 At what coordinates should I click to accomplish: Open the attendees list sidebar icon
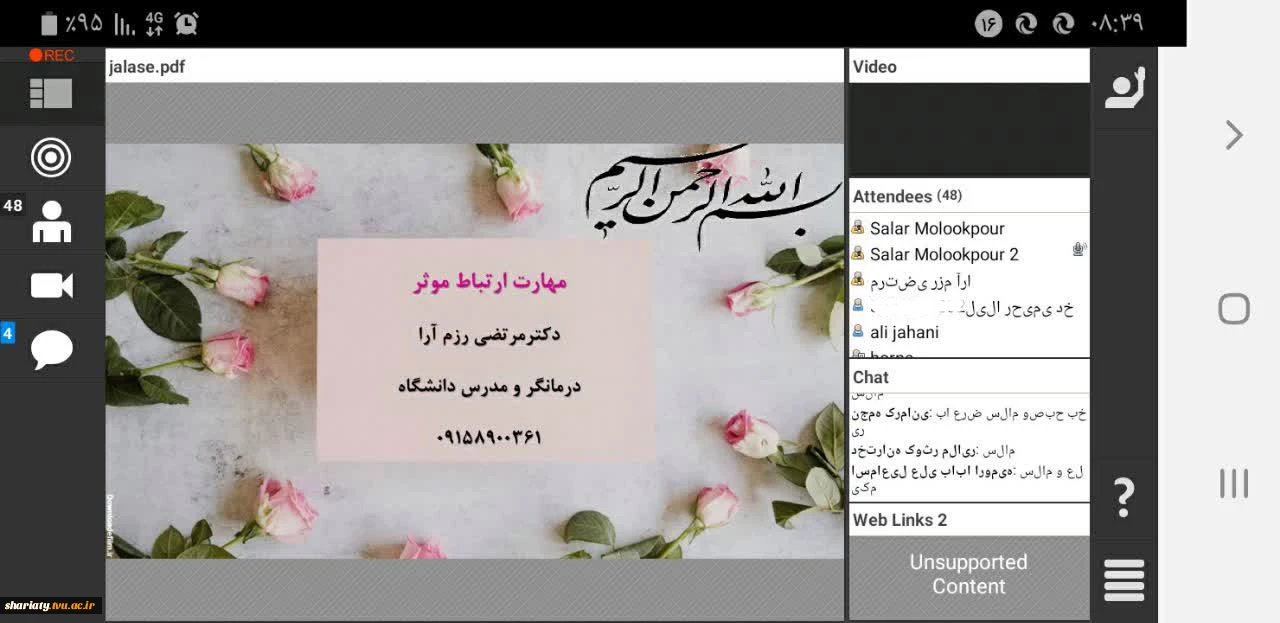(51, 221)
